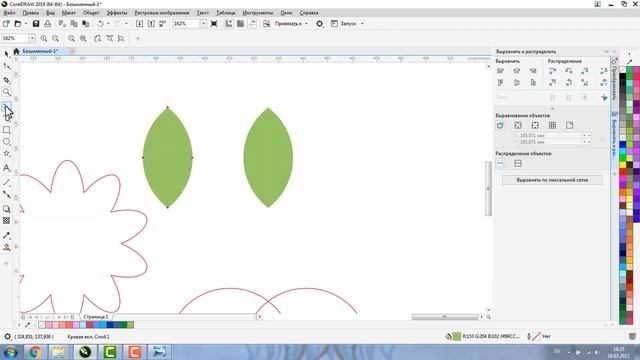This screenshot has height=360, width=640.
Task: Select the Drop shadow tool
Action: [x=7, y=209]
